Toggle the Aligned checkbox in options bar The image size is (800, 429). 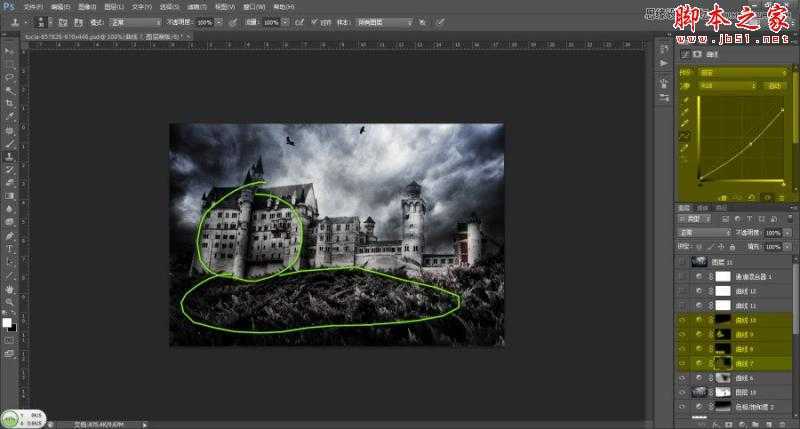pyautogui.click(x=315, y=22)
